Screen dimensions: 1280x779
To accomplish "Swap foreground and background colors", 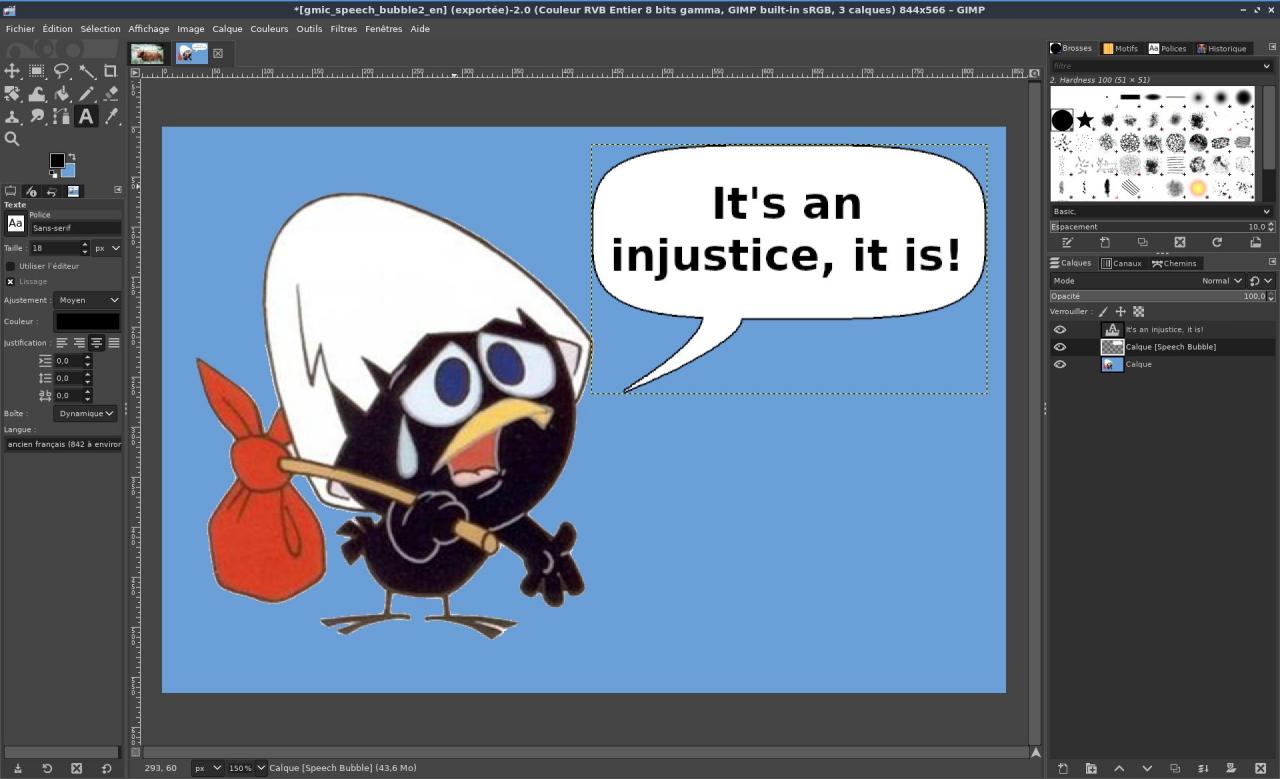I will (71, 158).
